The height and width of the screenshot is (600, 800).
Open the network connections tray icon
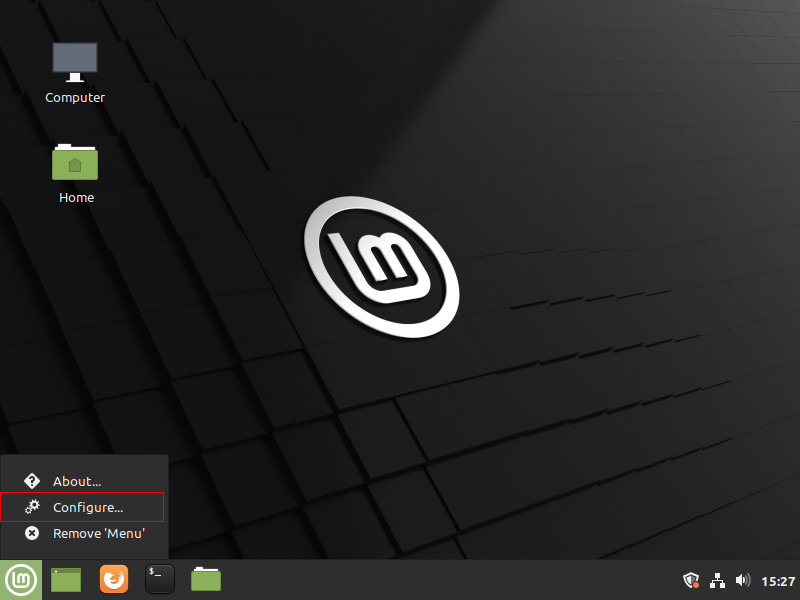[717, 581]
